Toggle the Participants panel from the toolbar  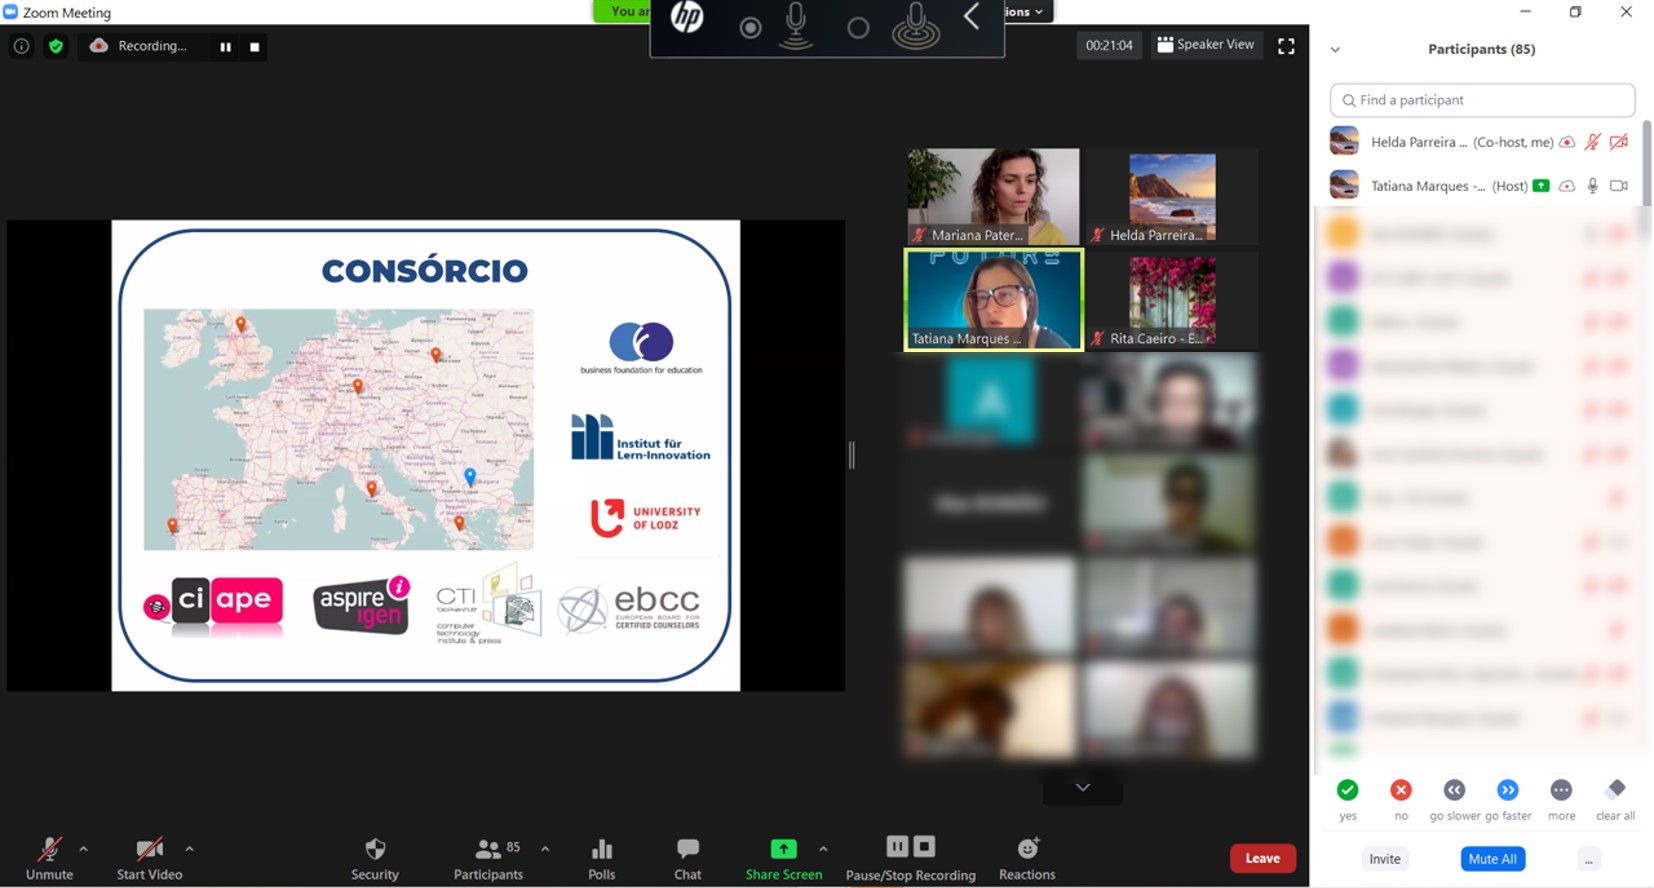click(x=488, y=859)
